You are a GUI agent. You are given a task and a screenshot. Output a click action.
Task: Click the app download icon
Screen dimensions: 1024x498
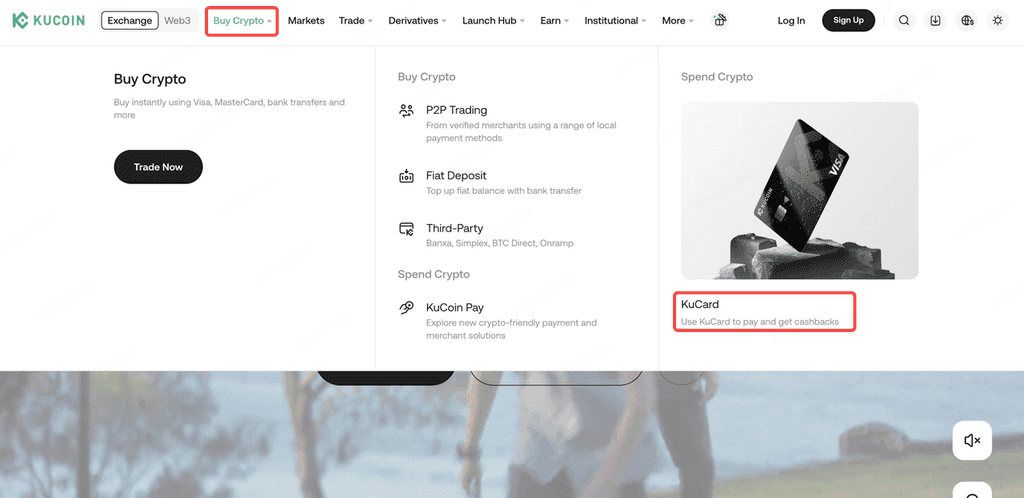click(935, 20)
